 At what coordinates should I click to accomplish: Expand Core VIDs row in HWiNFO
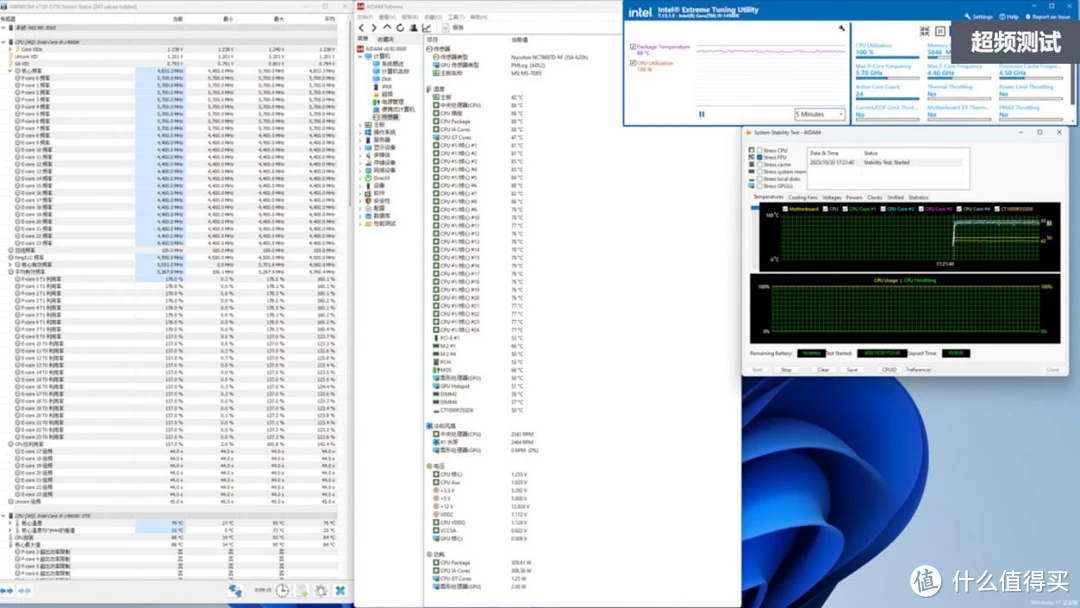[x=10, y=50]
